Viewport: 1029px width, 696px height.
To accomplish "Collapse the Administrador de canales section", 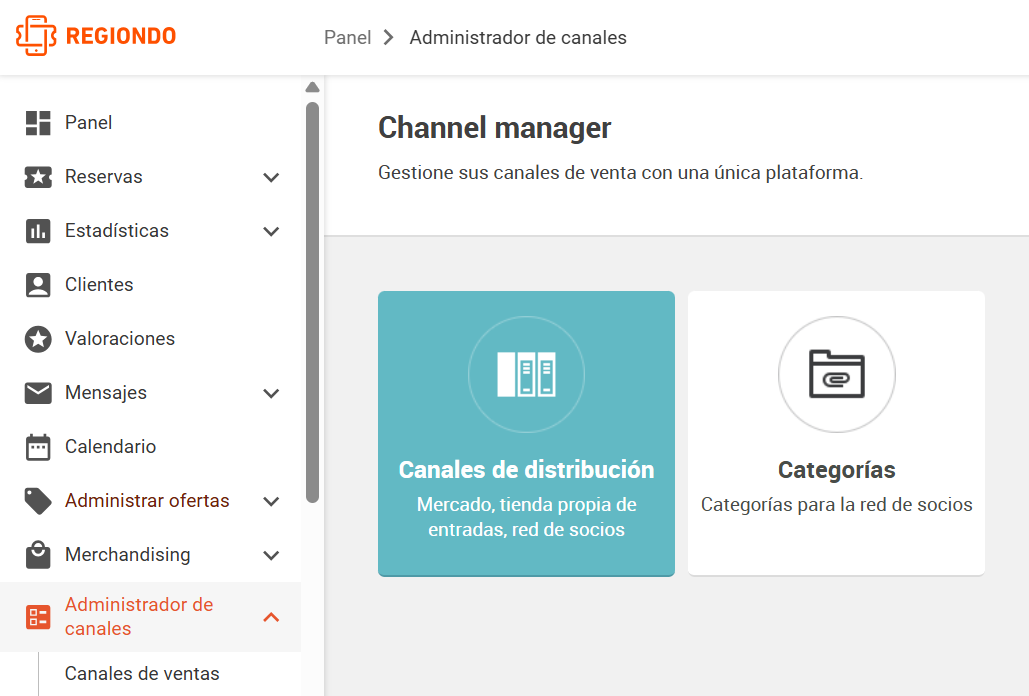I will (271, 617).
